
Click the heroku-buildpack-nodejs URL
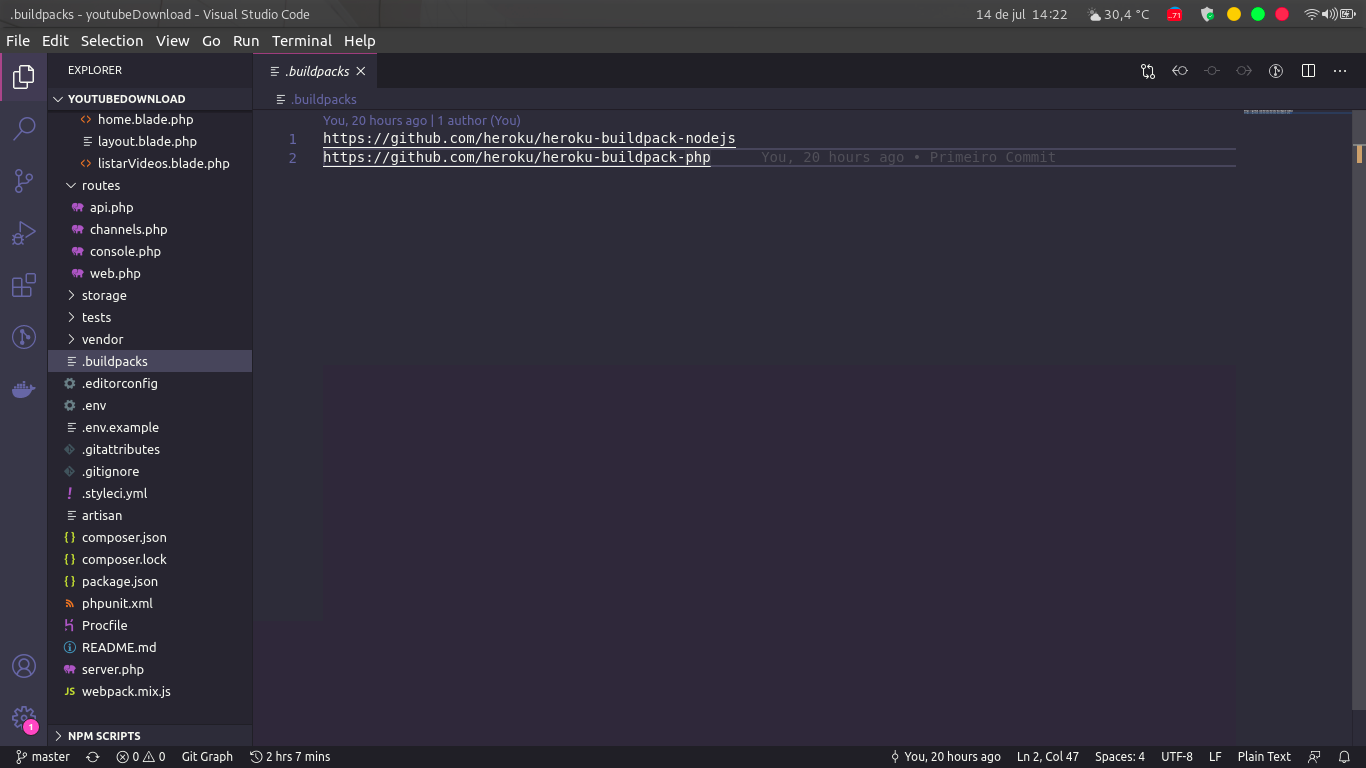tap(529, 138)
